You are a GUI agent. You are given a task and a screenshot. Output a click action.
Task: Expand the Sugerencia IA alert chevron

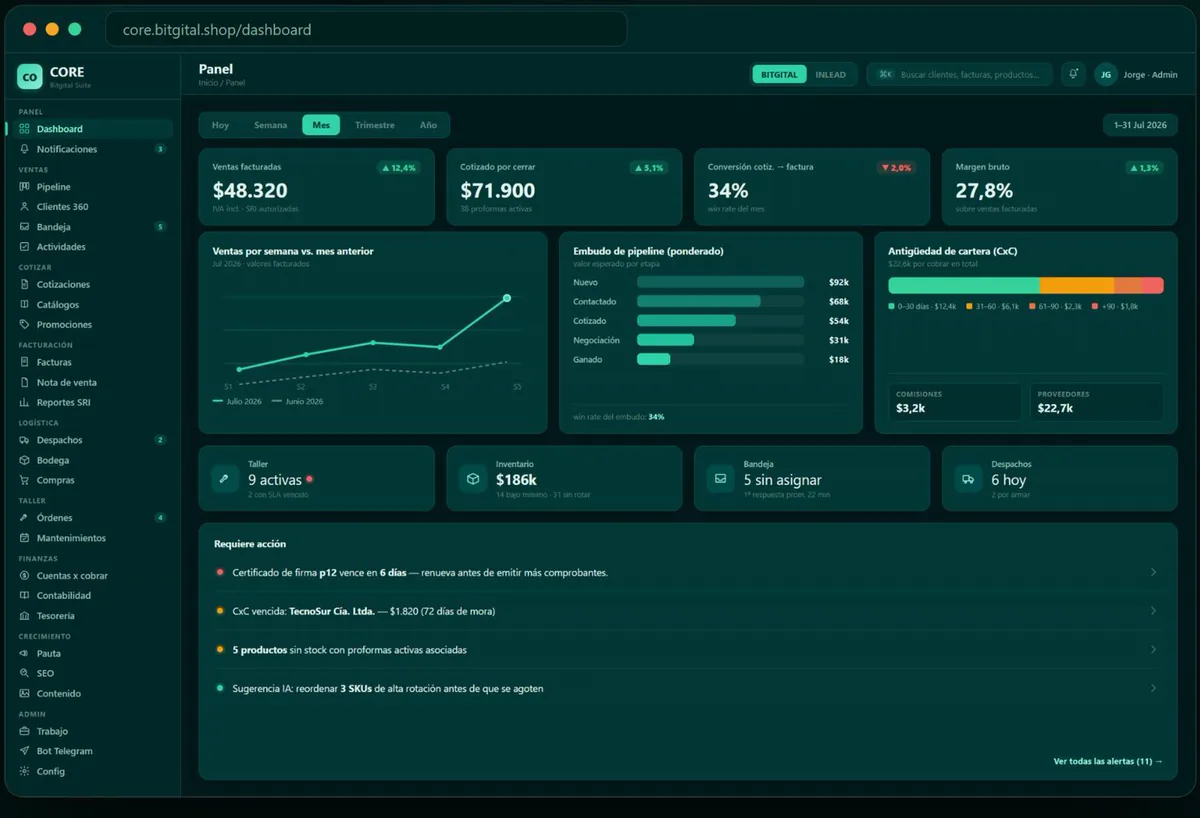(1154, 689)
